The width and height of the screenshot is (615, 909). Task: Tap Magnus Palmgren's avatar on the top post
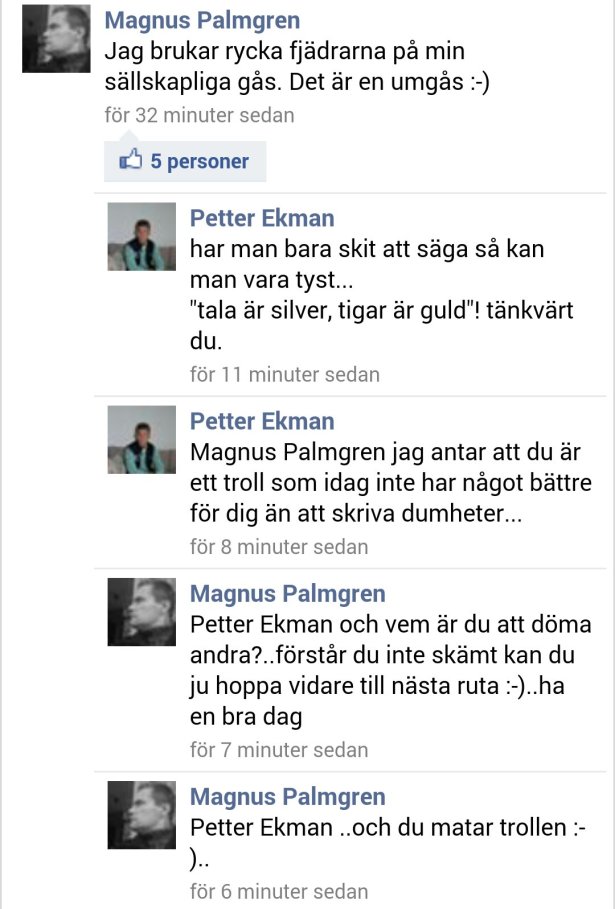56,39
